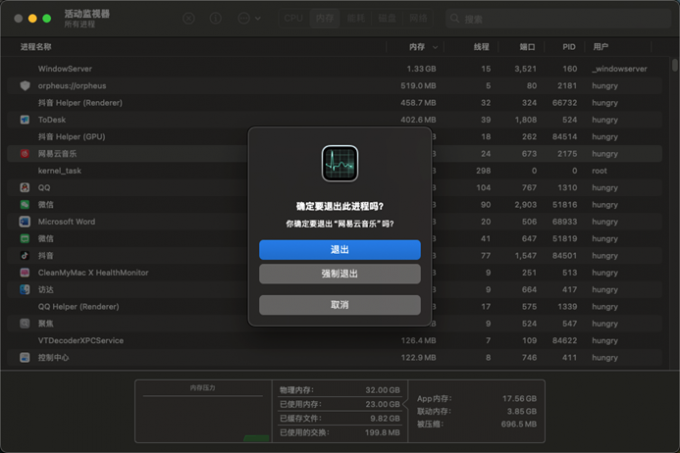Click the orpheus shield icon
Screen dimensions: 680x453
click(x=25, y=86)
